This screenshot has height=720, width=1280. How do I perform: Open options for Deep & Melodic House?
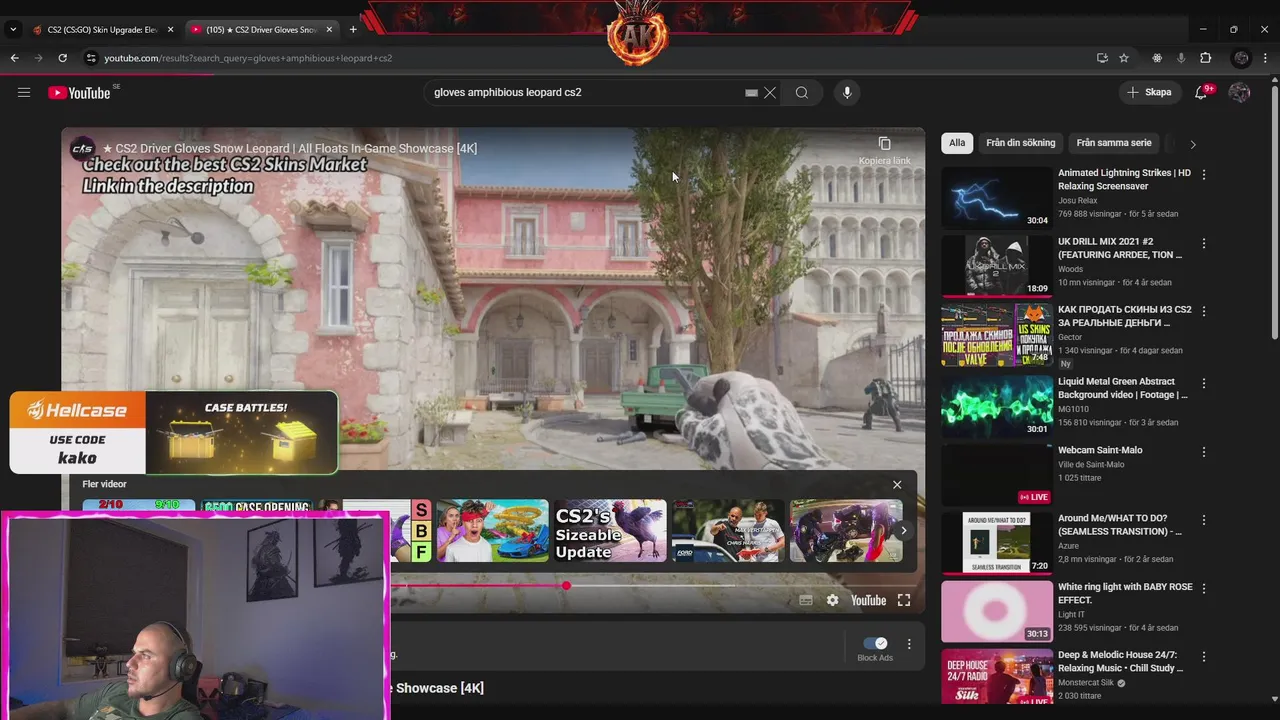(1204, 657)
